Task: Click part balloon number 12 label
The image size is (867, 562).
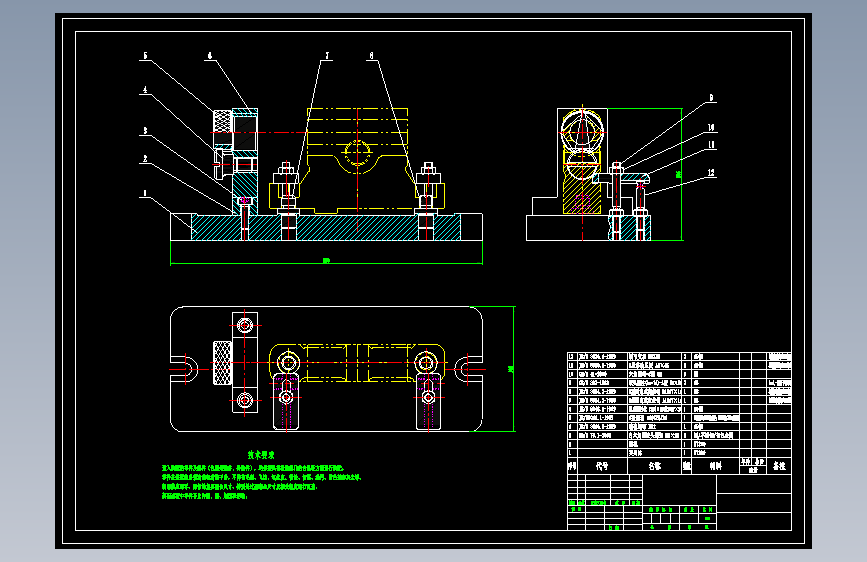Action: click(711, 173)
